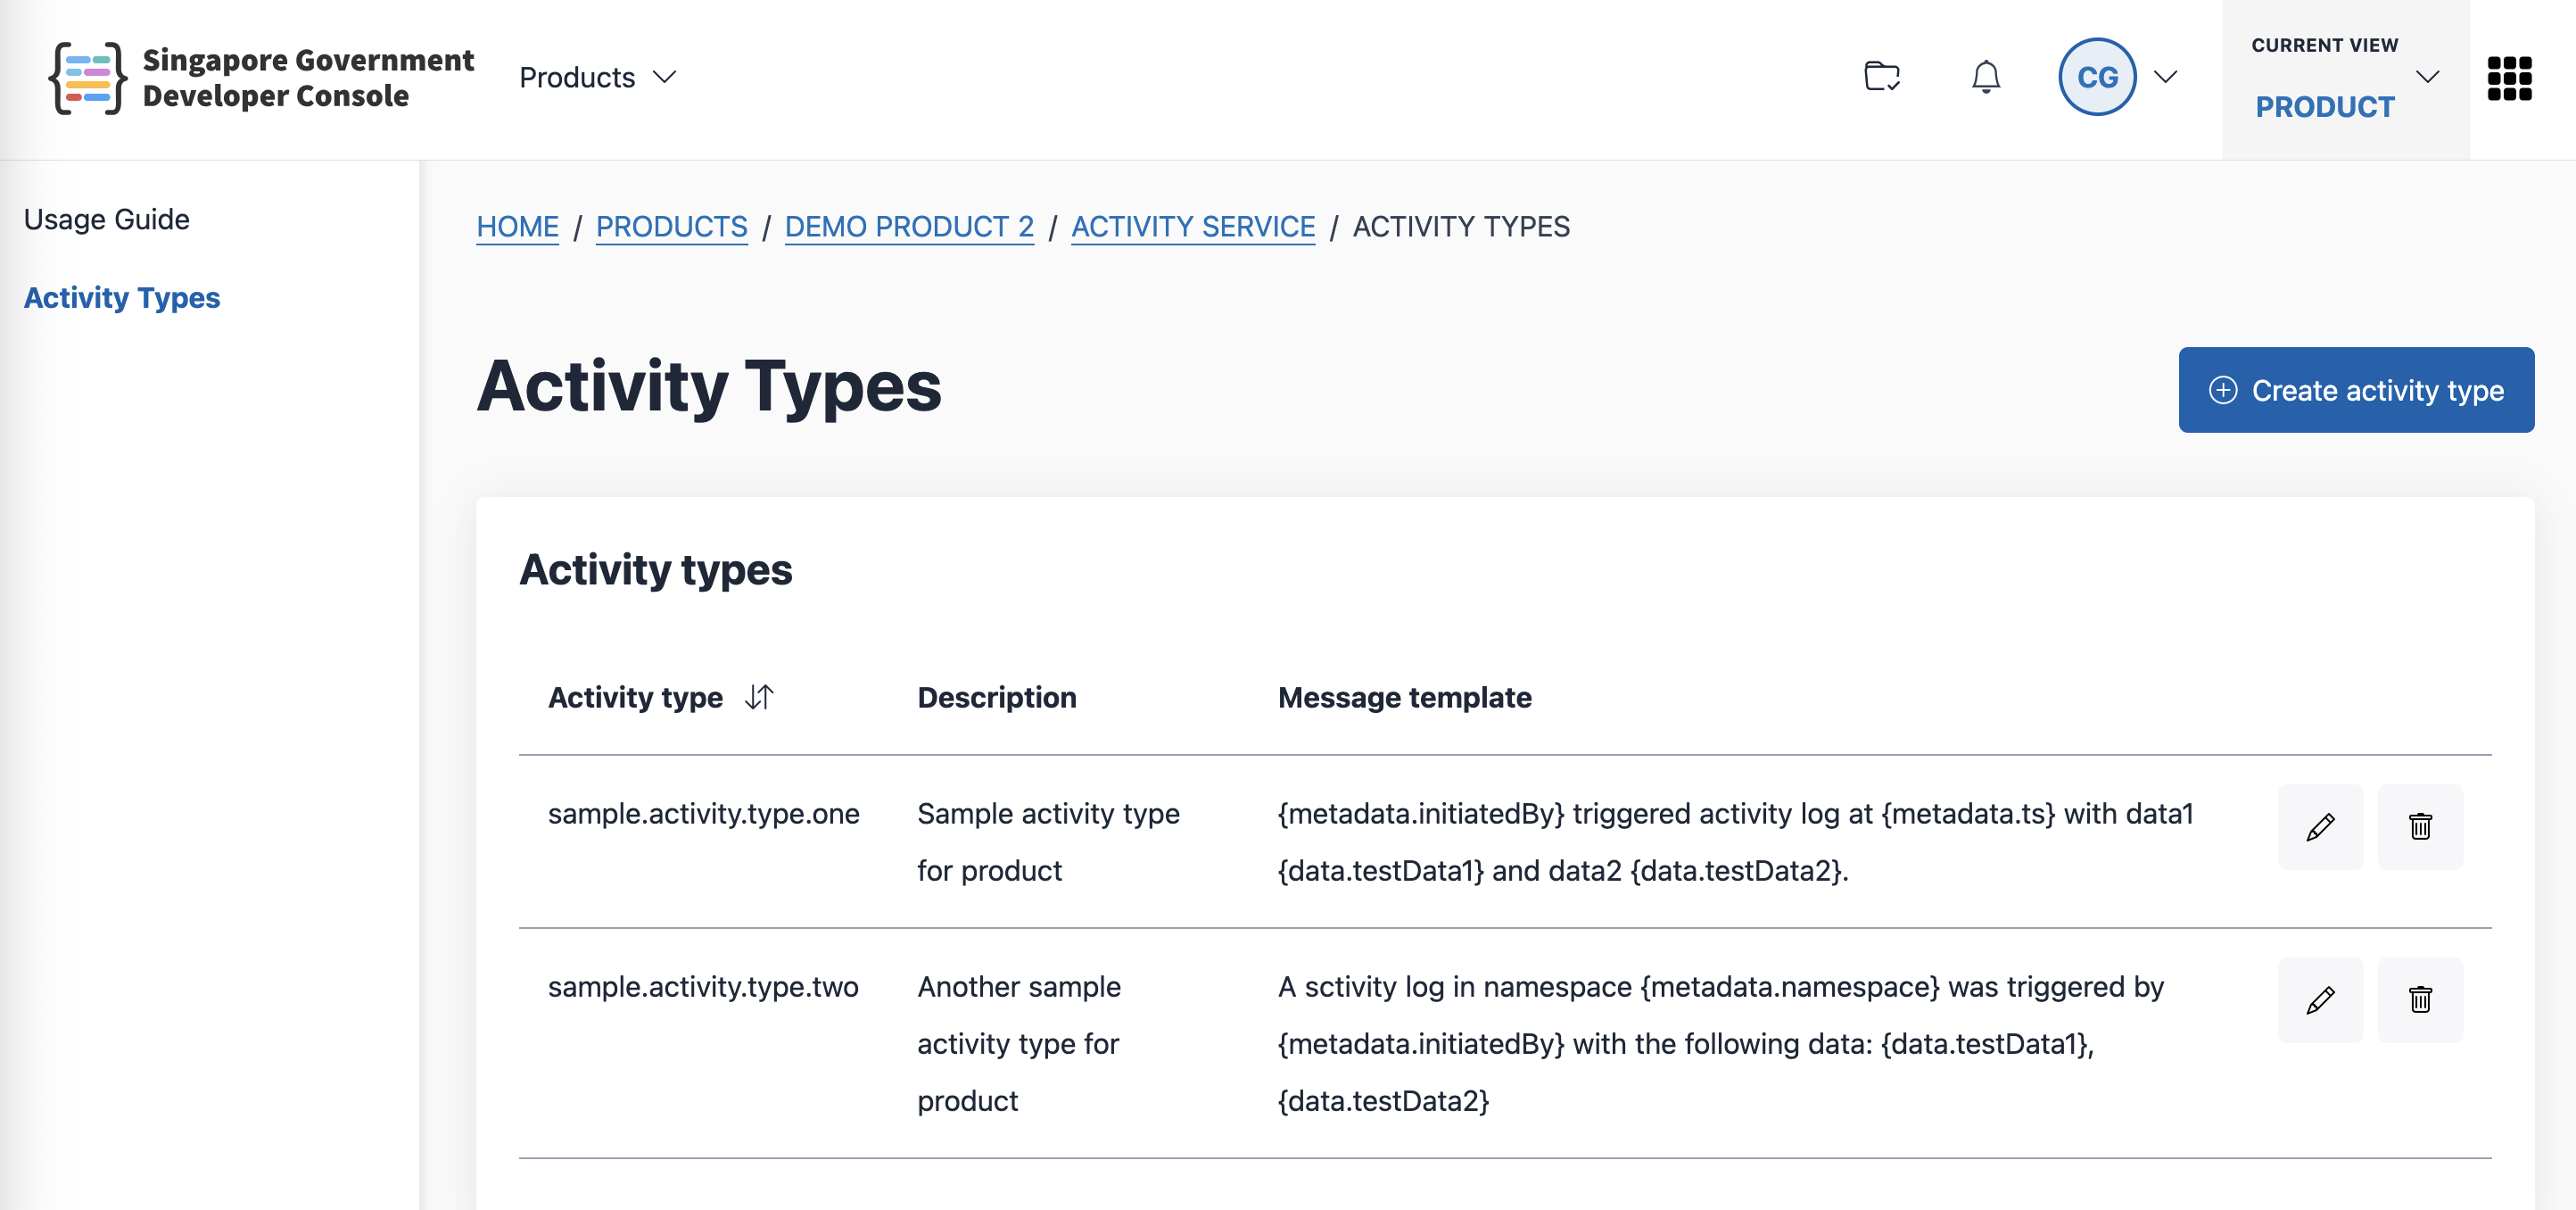Go to HOME breadcrumb link

517,227
